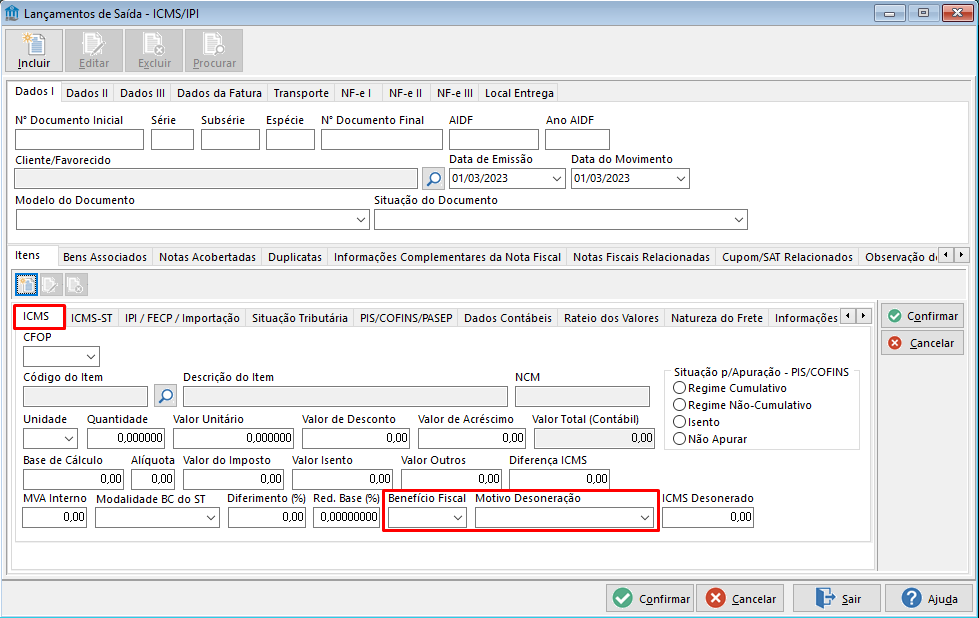Open the Bens Associados tab

click(105, 257)
